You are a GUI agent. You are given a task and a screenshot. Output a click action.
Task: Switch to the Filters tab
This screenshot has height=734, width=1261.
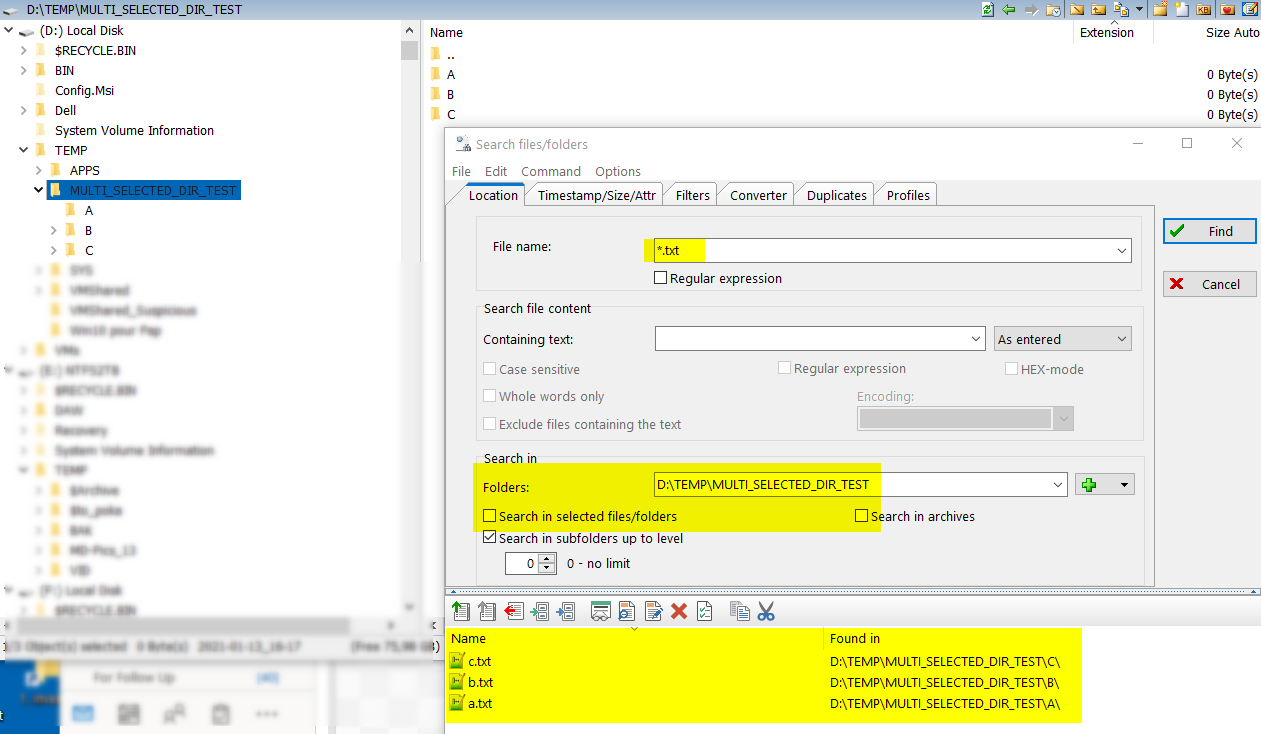[x=693, y=195]
